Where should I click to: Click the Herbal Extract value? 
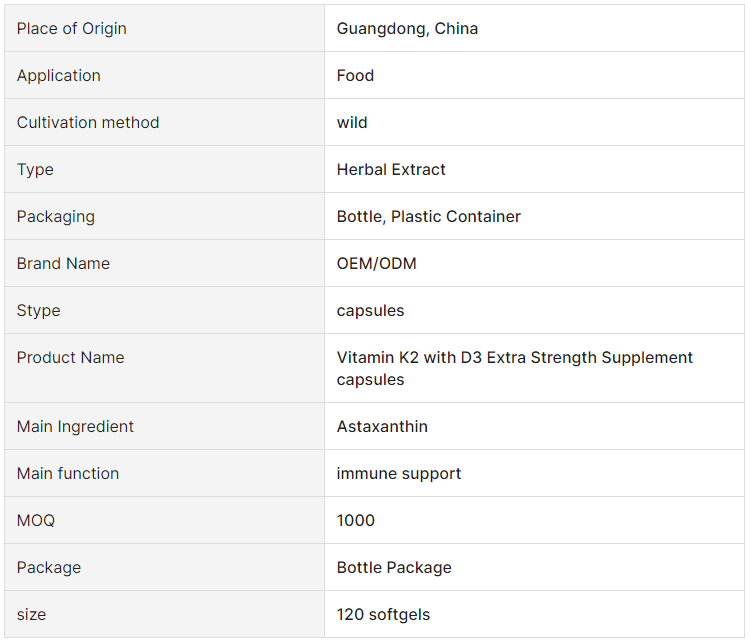(x=391, y=169)
